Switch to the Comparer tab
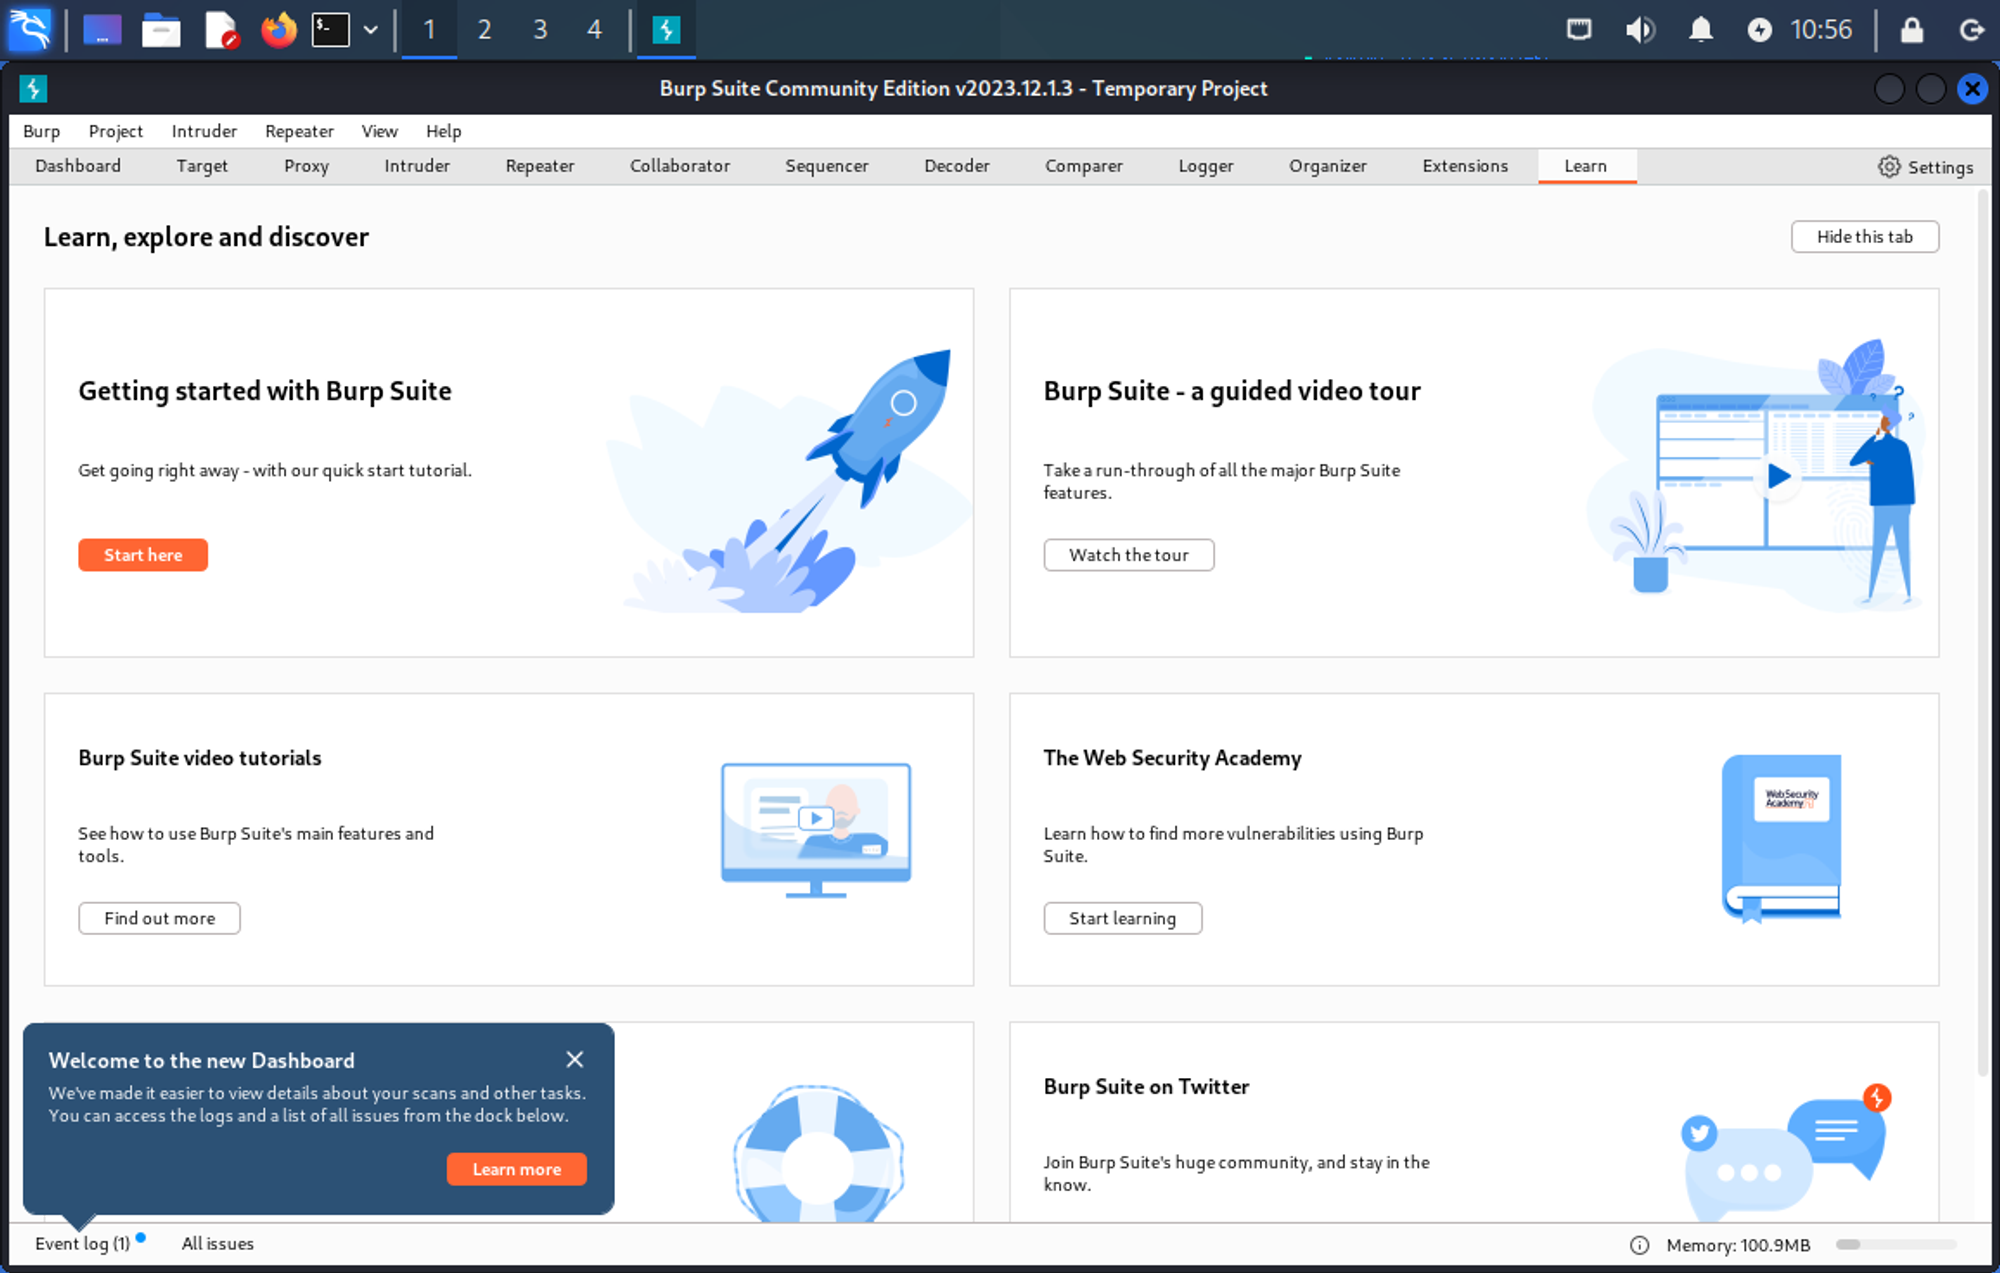Image resolution: width=2000 pixels, height=1273 pixels. pyautogui.click(x=1084, y=166)
